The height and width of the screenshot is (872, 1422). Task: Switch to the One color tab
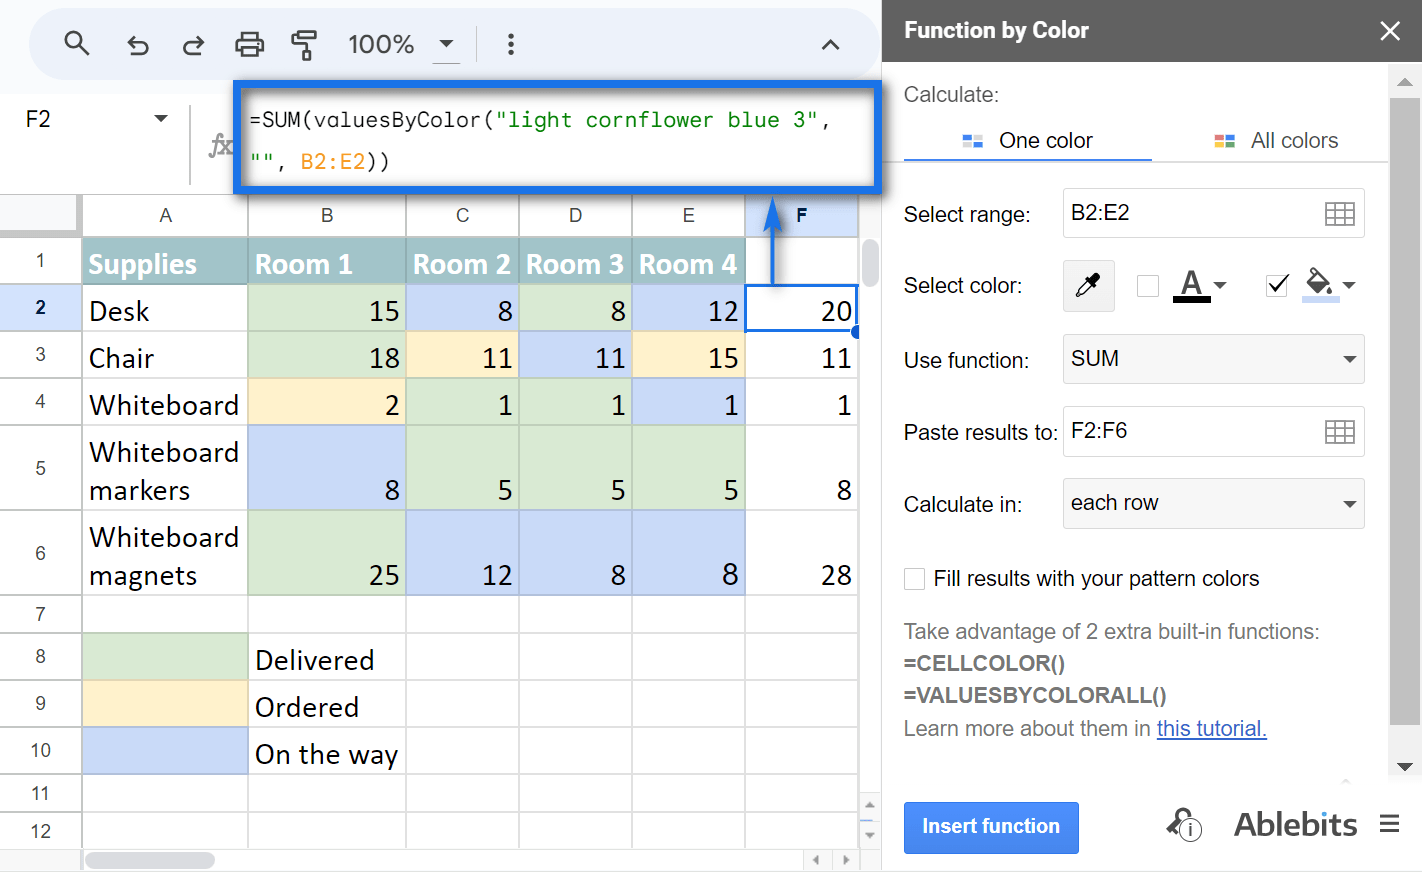1027,140
